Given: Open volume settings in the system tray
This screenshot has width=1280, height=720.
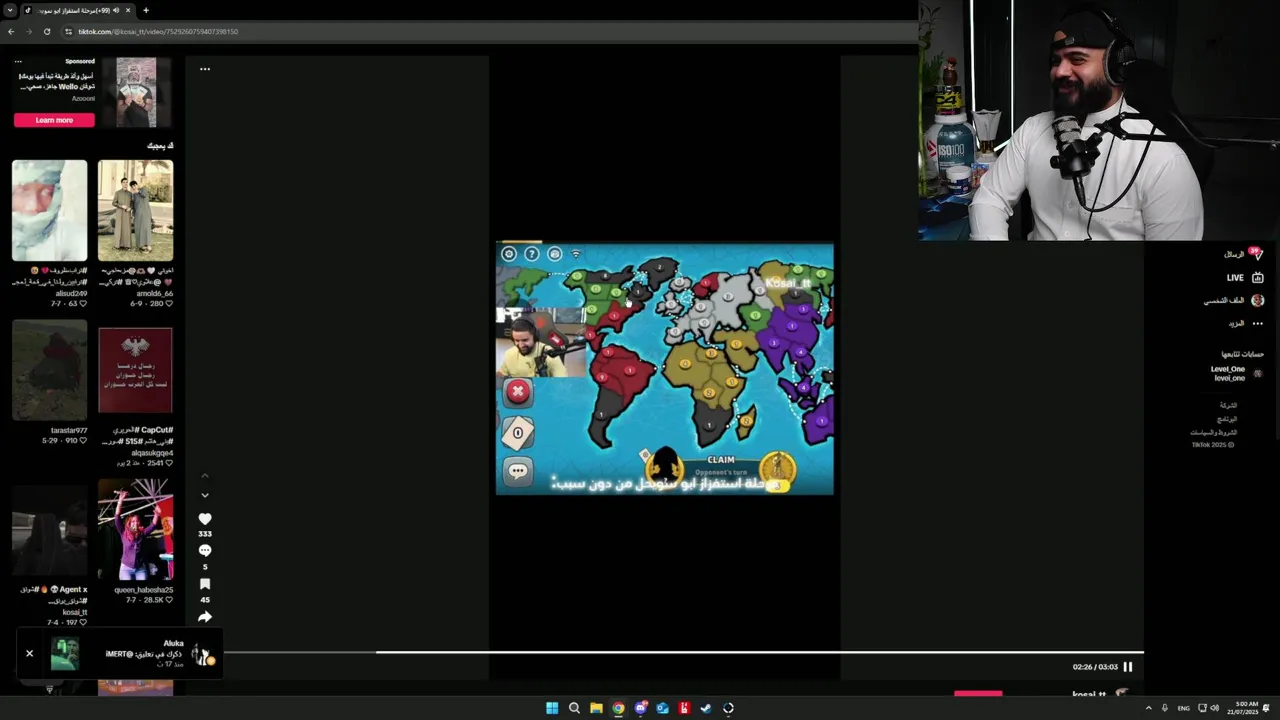Looking at the screenshot, I should (1214, 708).
